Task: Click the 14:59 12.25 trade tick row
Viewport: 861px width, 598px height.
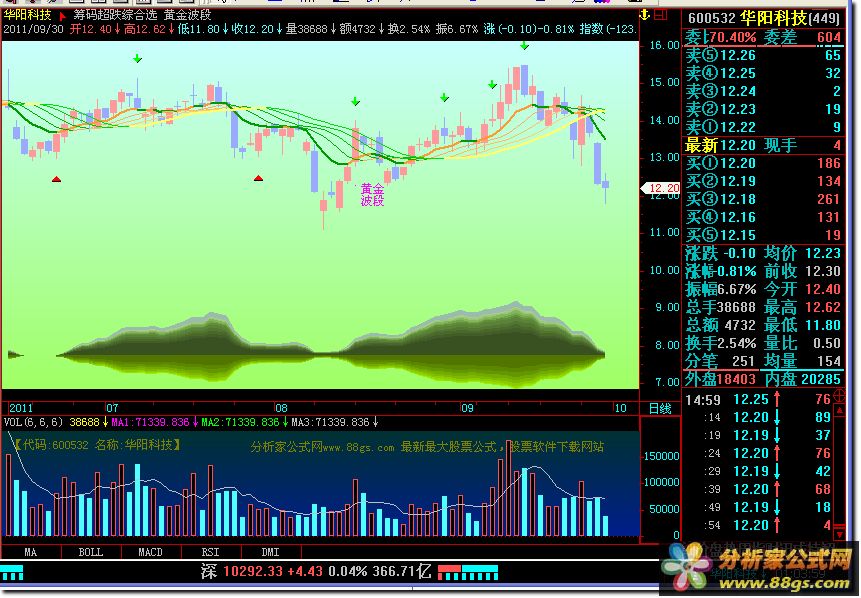Action: [x=758, y=399]
